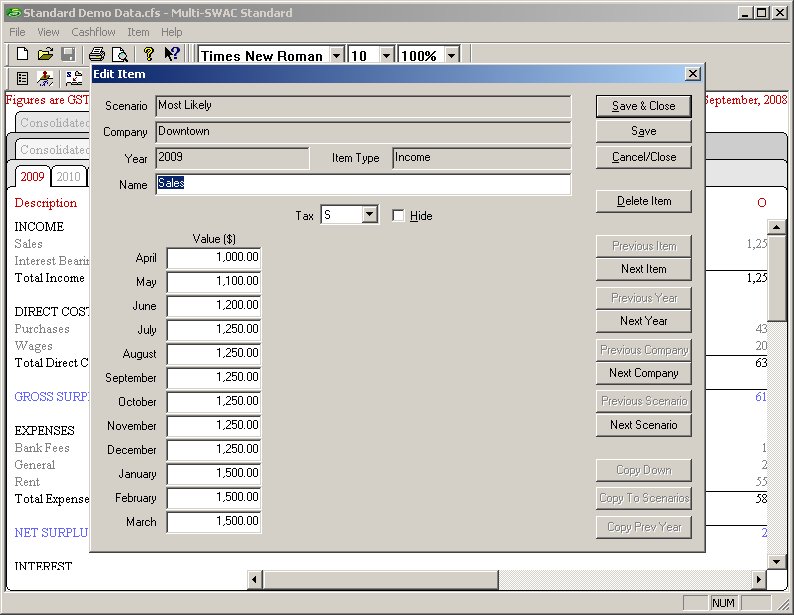Image resolution: width=794 pixels, height=615 pixels.
Task: Open the Times New Roman font dropdown
Action: pyautogui.click(x=336, y=56)
